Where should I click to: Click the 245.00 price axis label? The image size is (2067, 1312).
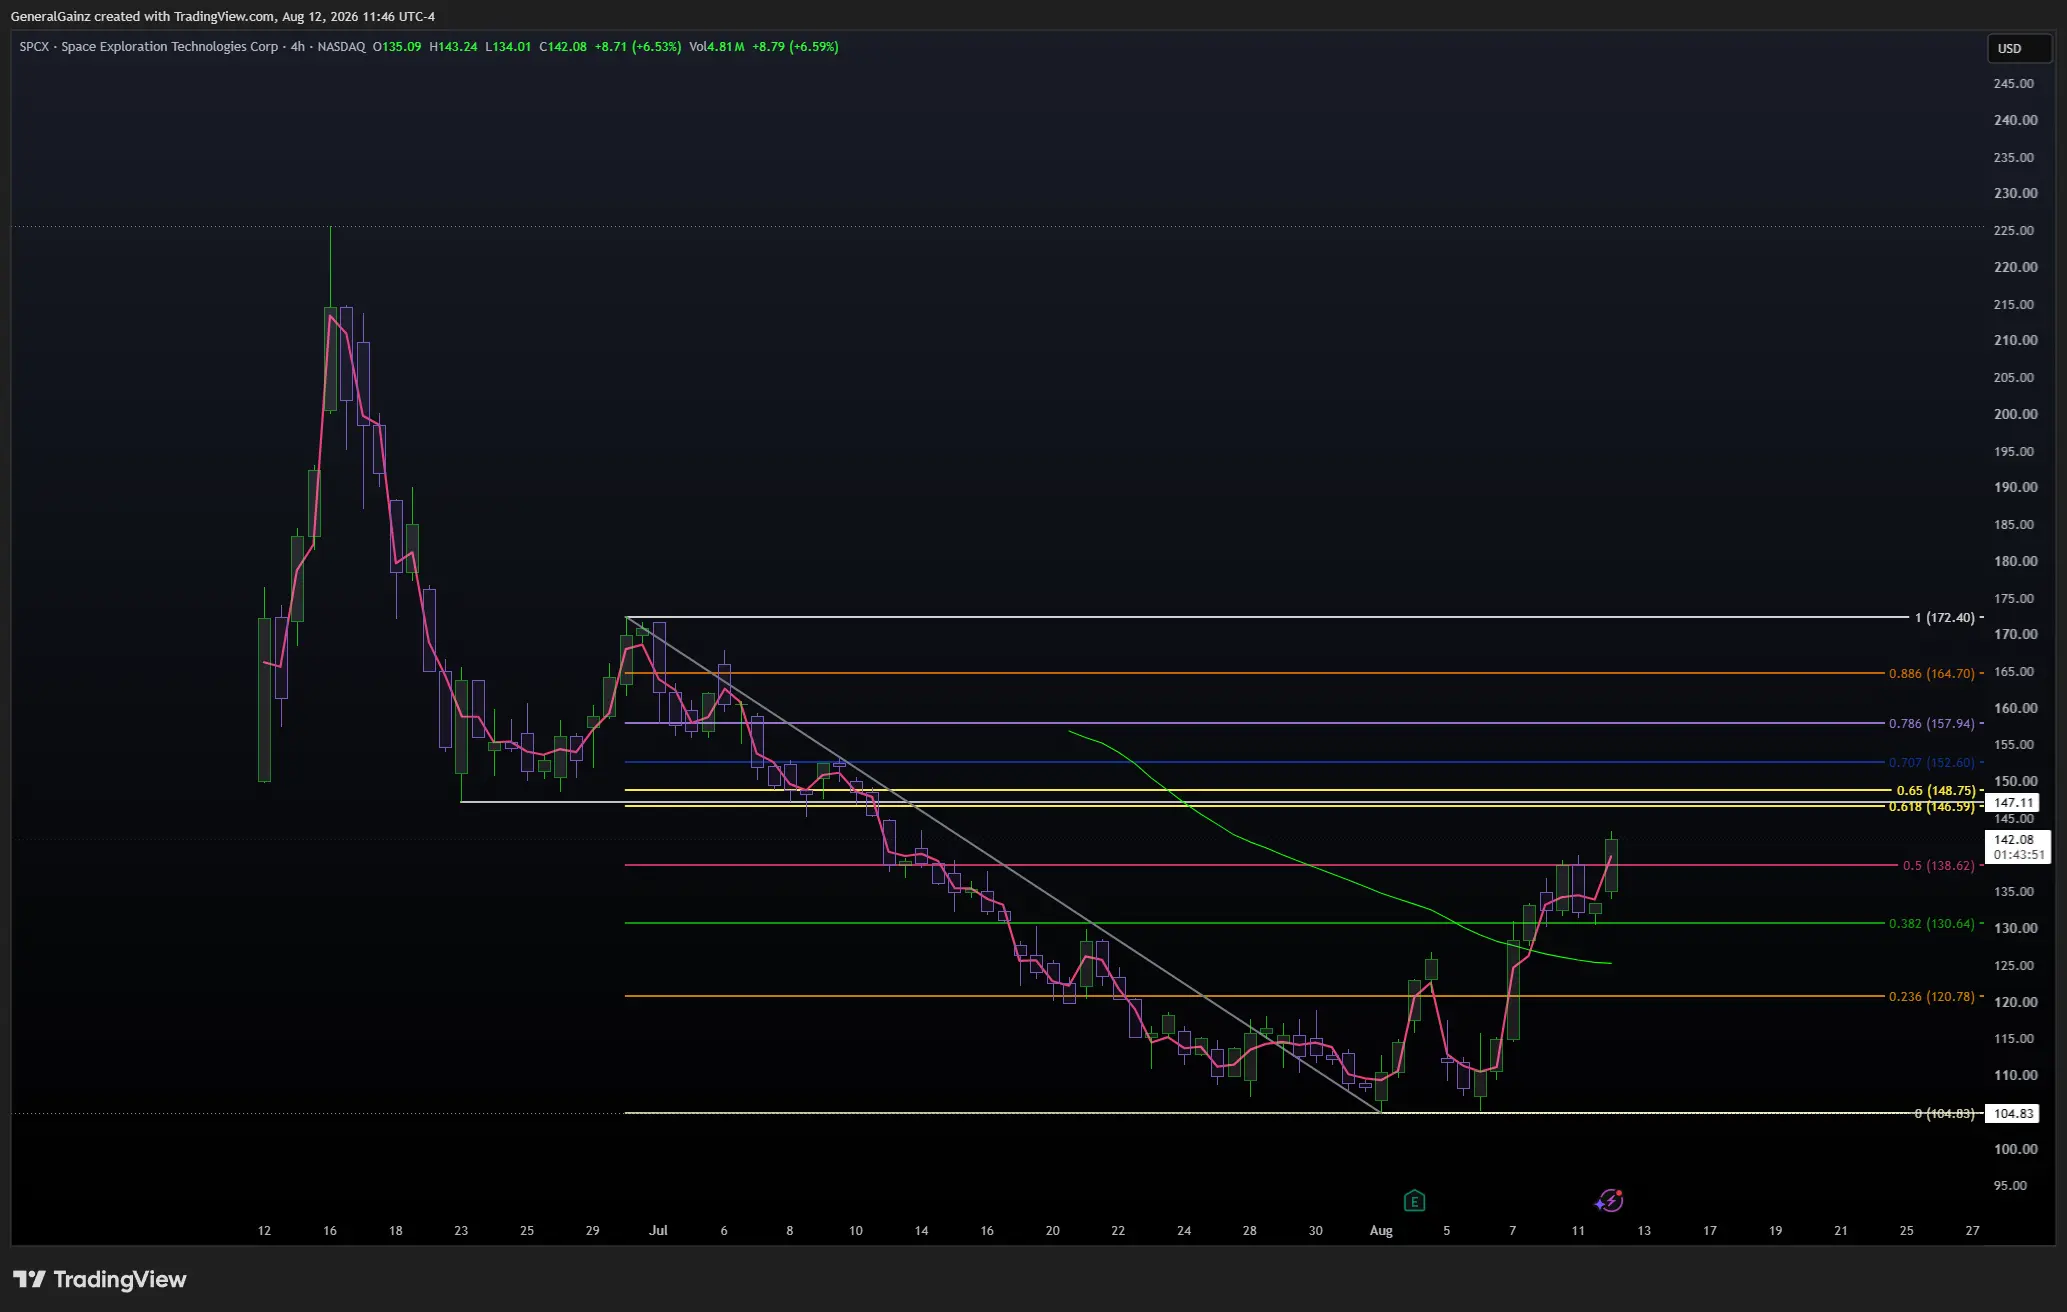pyautogui.click(x=2014, y=84)
